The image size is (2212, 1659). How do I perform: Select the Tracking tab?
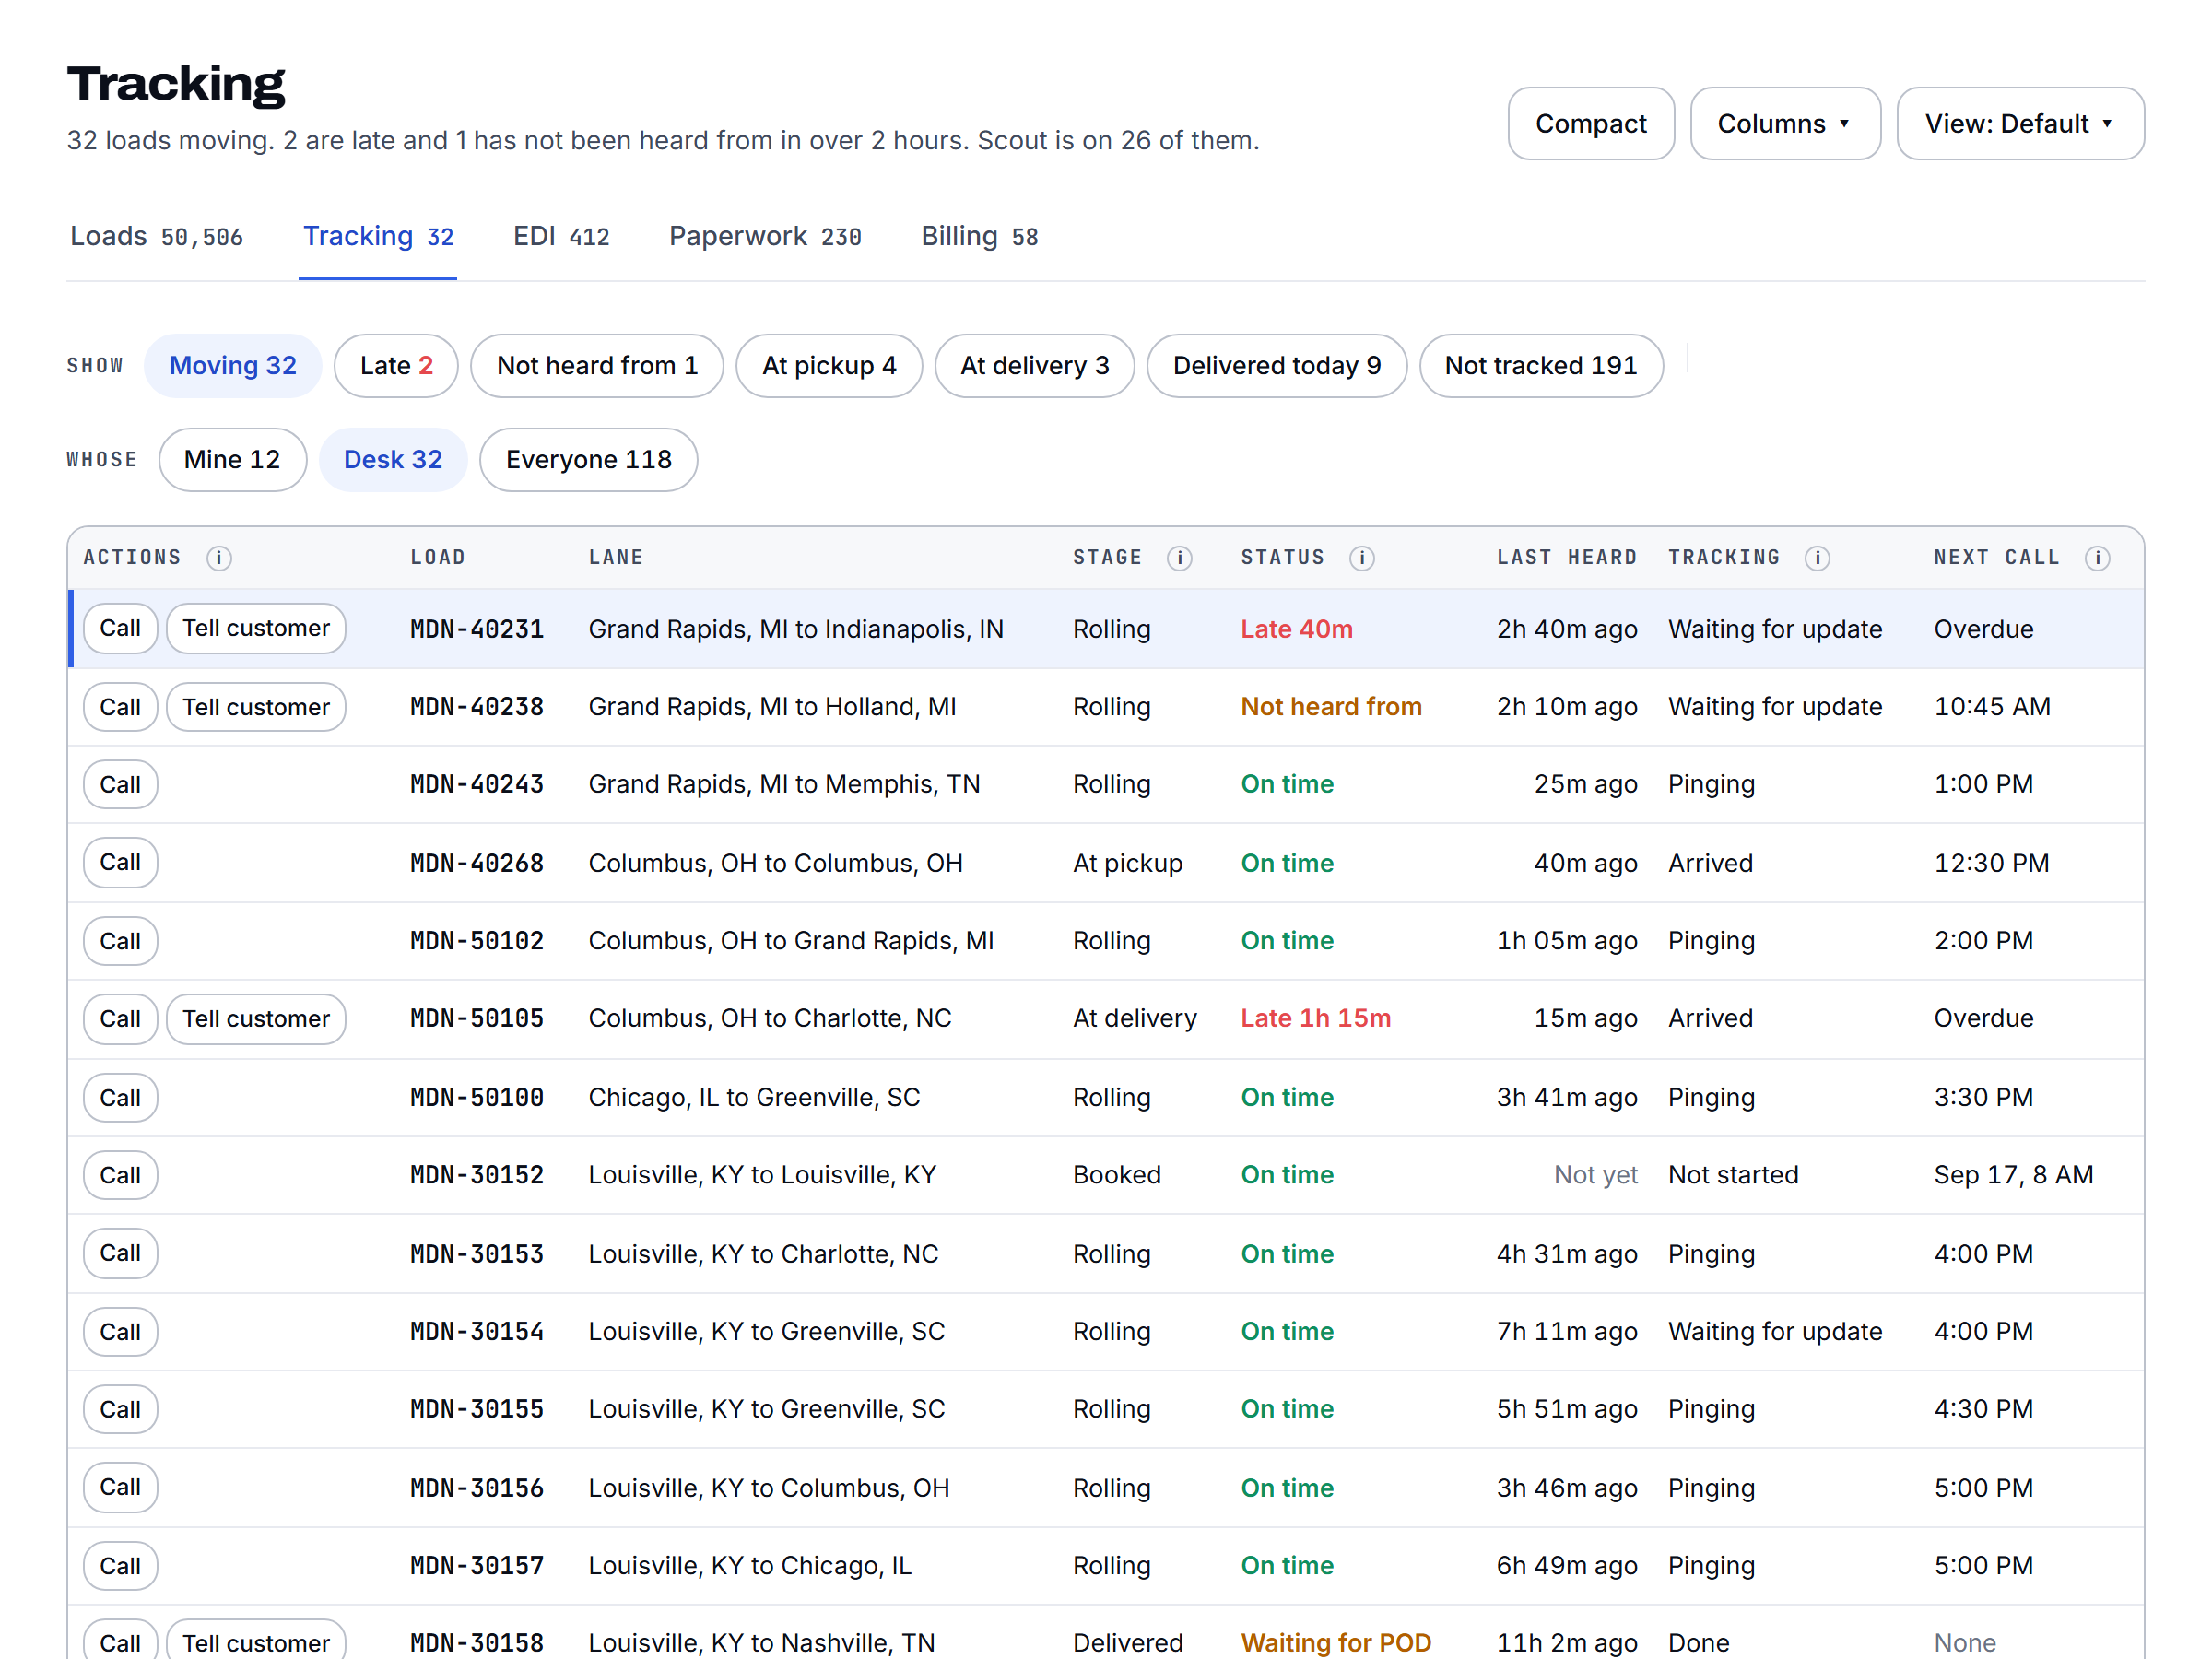pyautogui.click(x=378, y=236)
